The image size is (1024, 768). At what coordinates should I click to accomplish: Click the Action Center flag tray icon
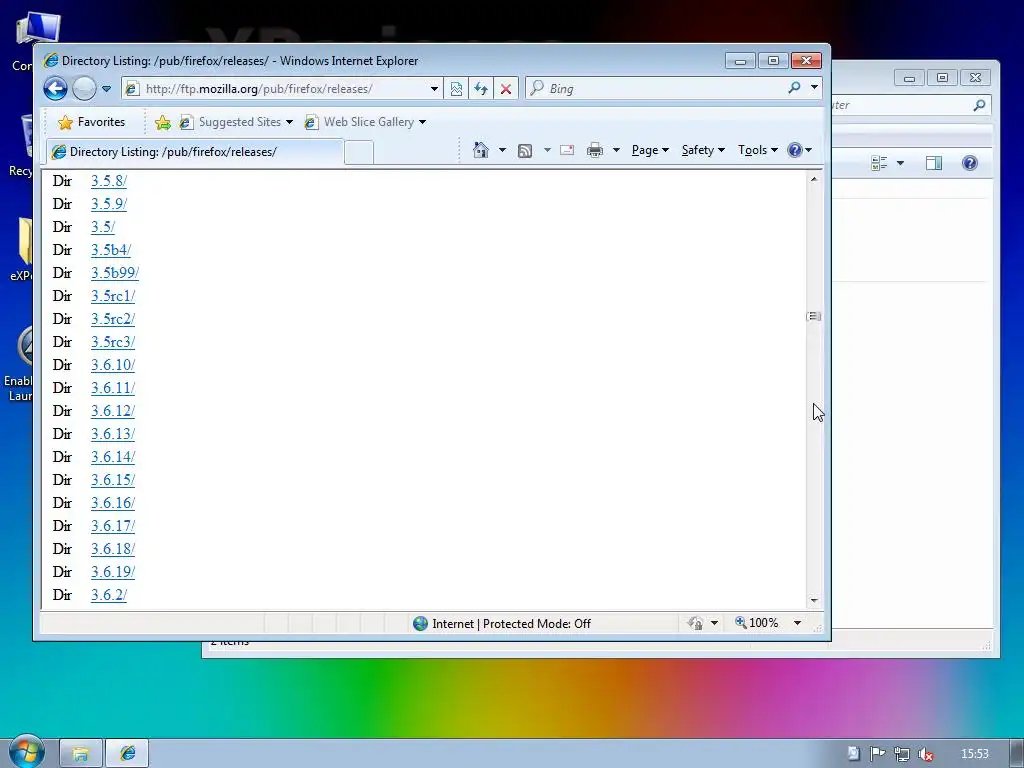[x=877, y=754]
